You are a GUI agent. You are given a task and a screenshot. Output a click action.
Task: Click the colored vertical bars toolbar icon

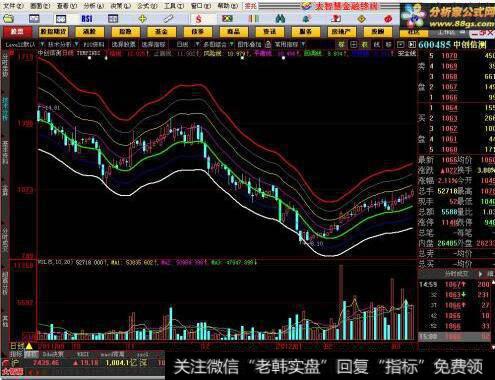click(x=253, y=19)
